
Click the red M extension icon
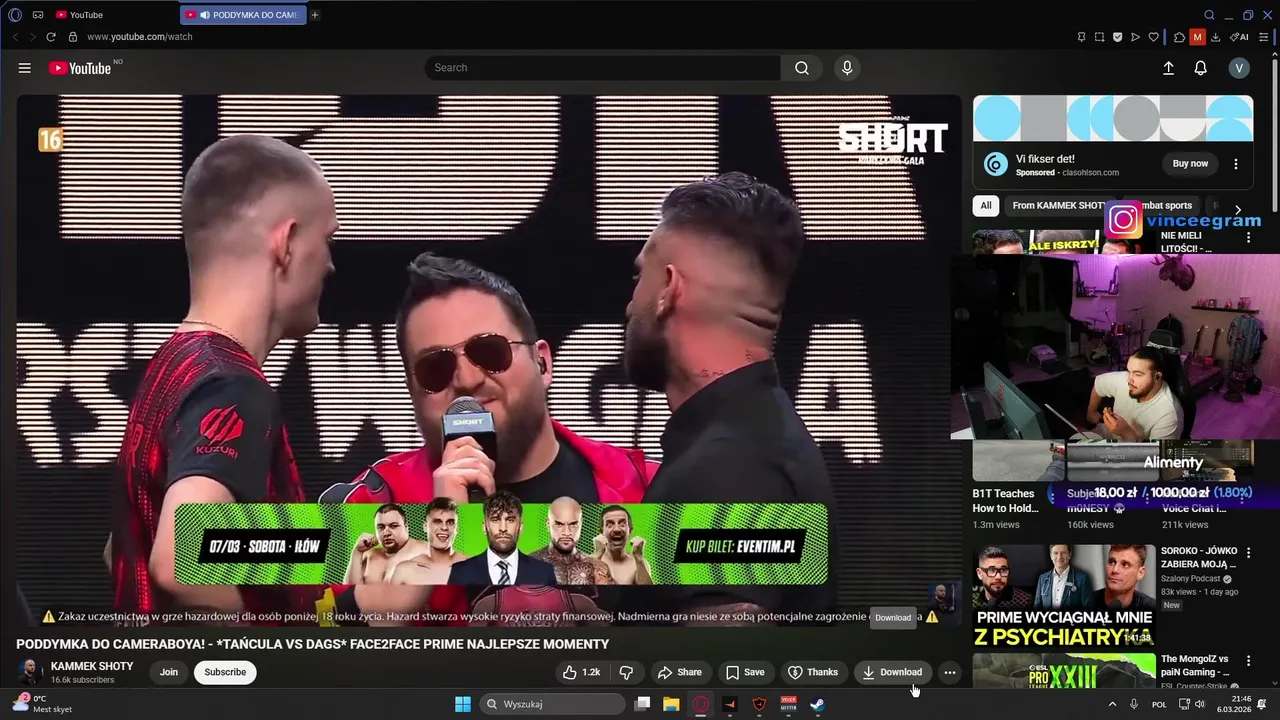(x=1197, y=37)
